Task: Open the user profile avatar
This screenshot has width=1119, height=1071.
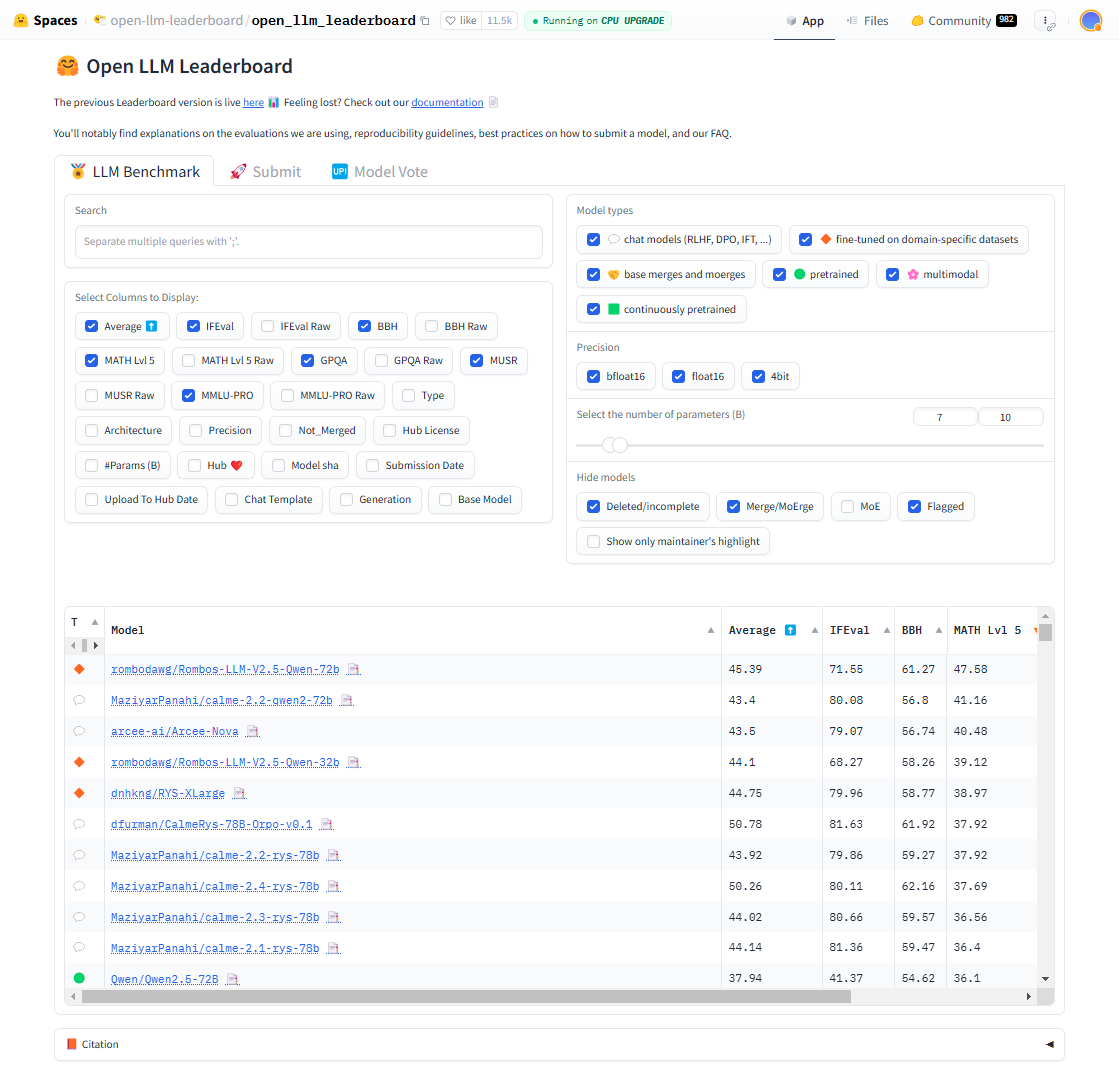Action: pyautogui.click(x=1090, y=21)
